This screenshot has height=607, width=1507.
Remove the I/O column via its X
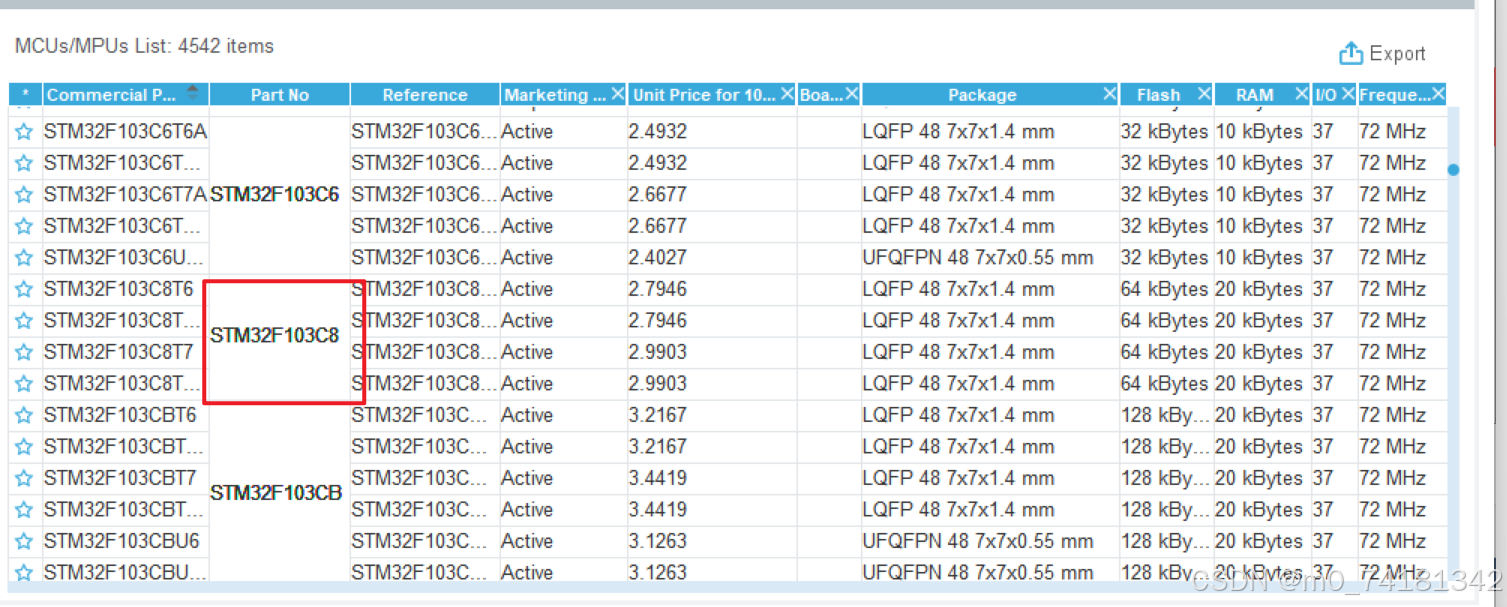(1348, 94)
